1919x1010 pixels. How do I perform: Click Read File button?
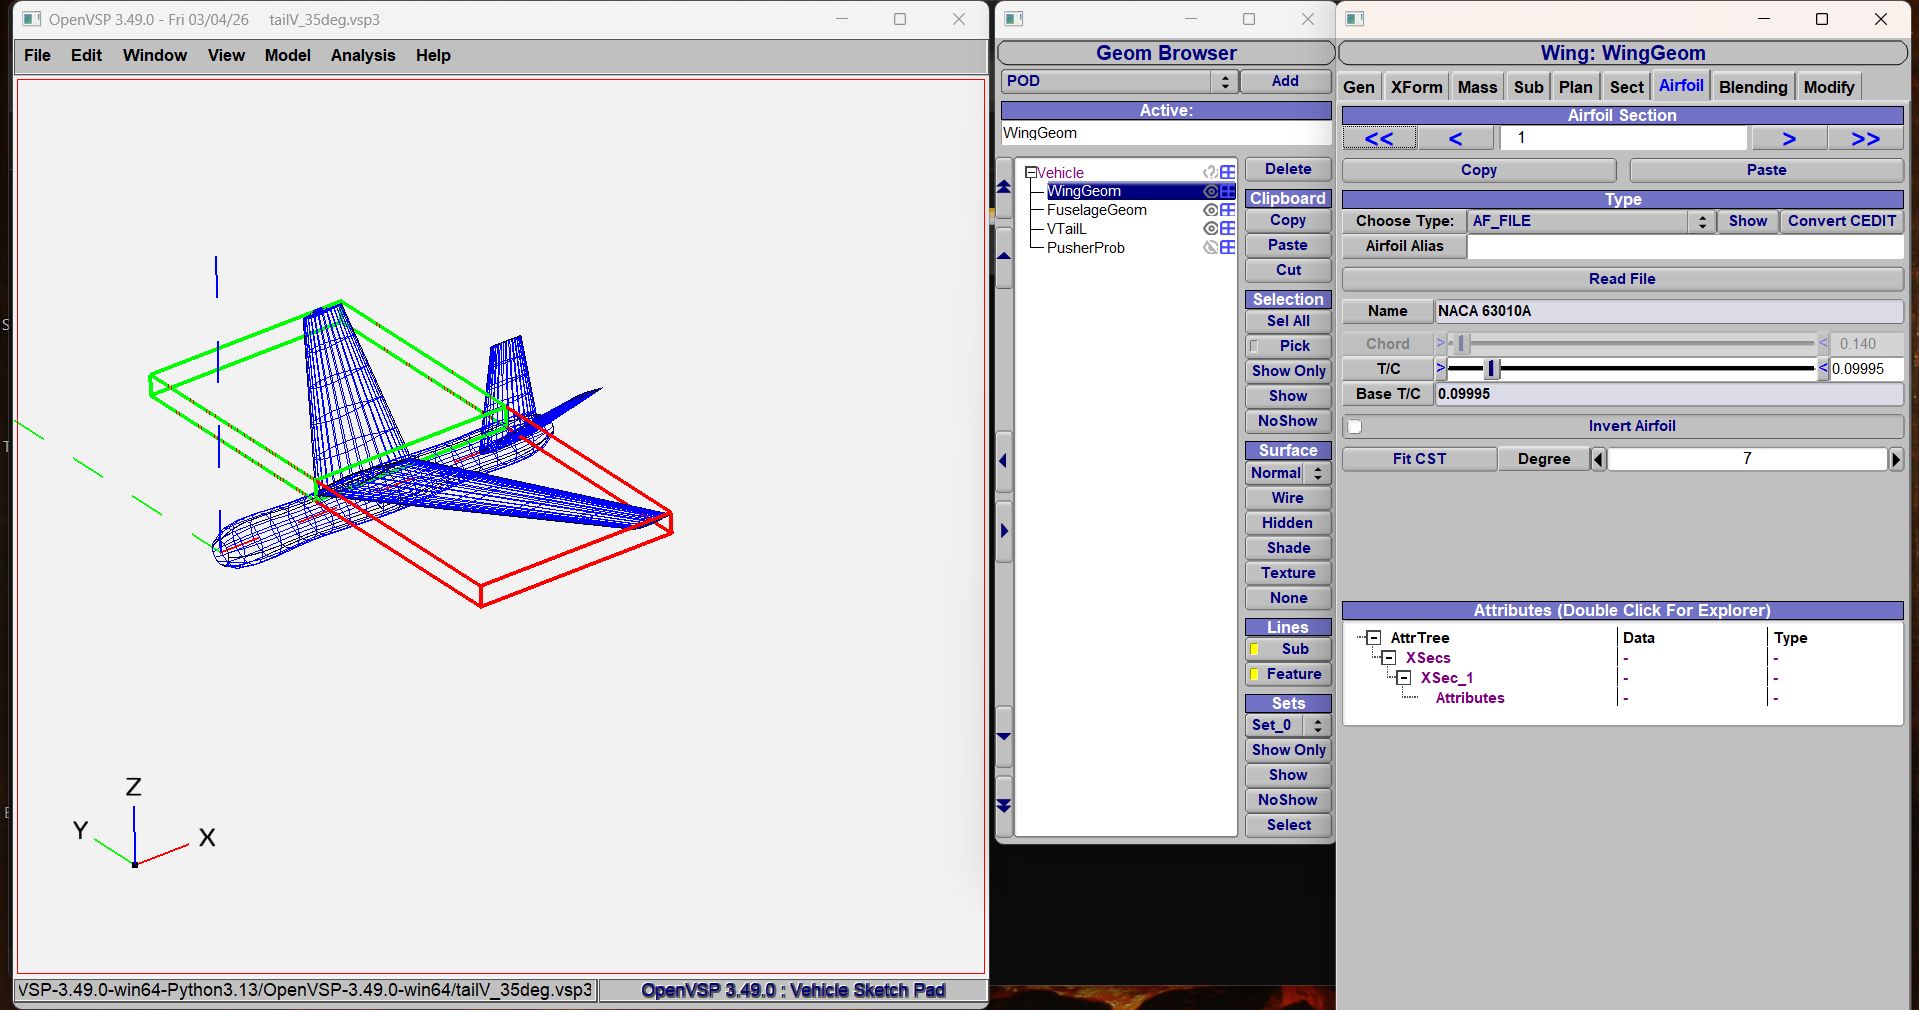1622,279
